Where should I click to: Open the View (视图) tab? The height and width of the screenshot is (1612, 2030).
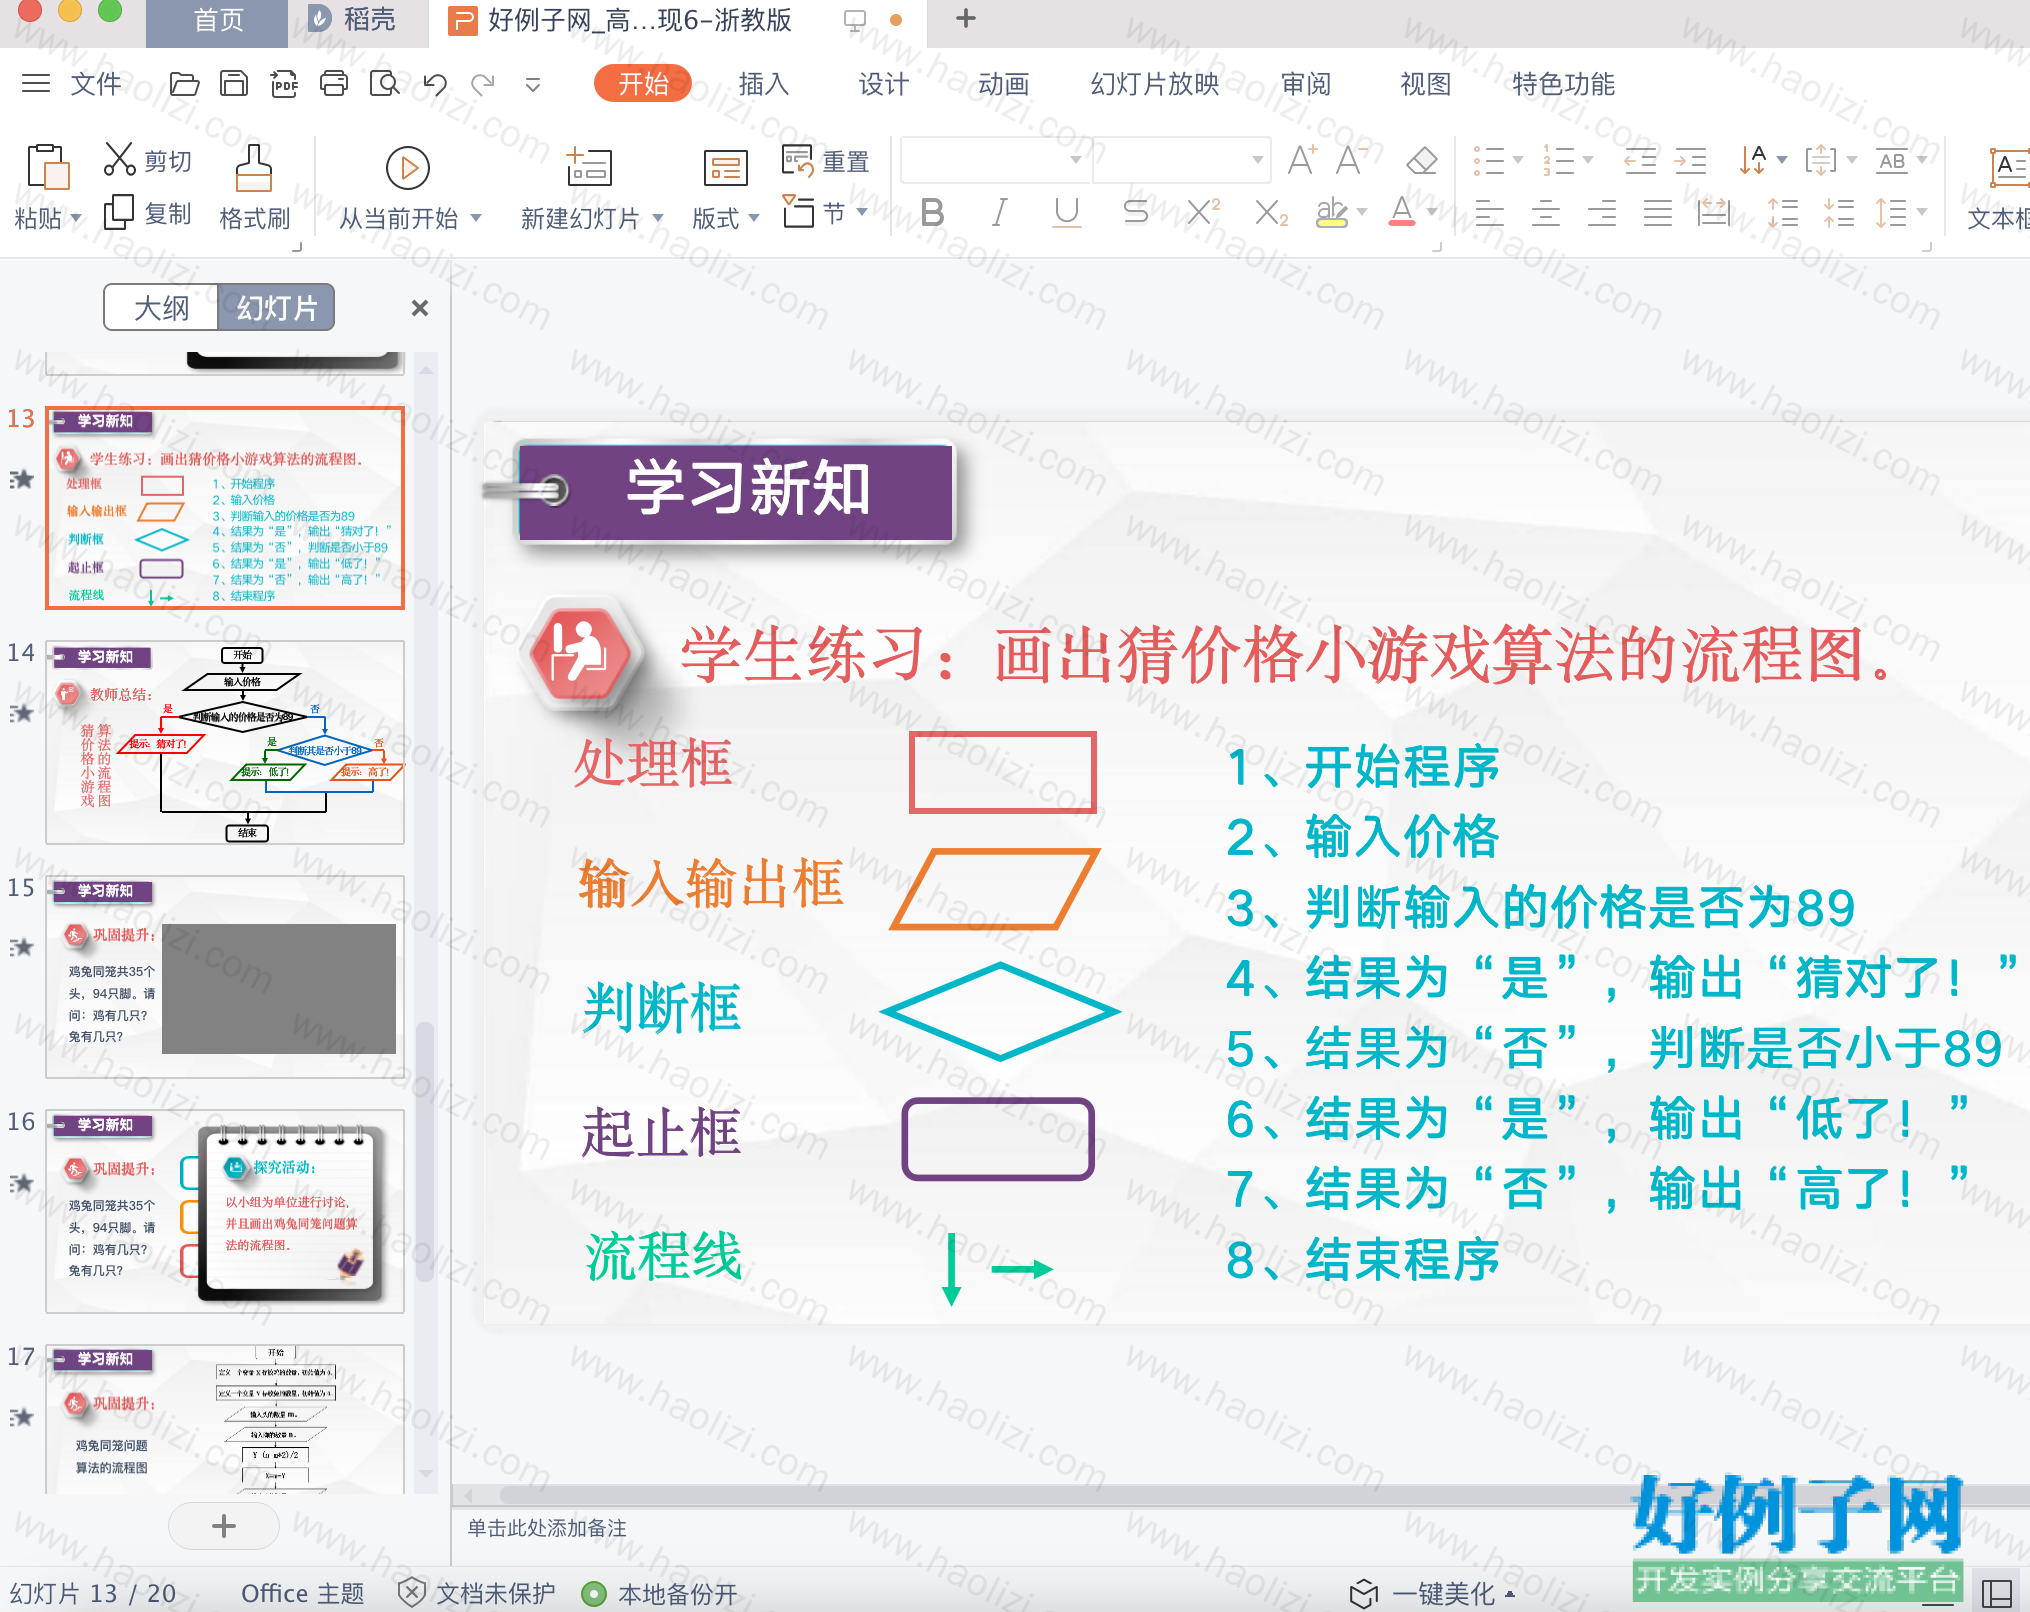pyautogui.click(x=1425, y=84)
